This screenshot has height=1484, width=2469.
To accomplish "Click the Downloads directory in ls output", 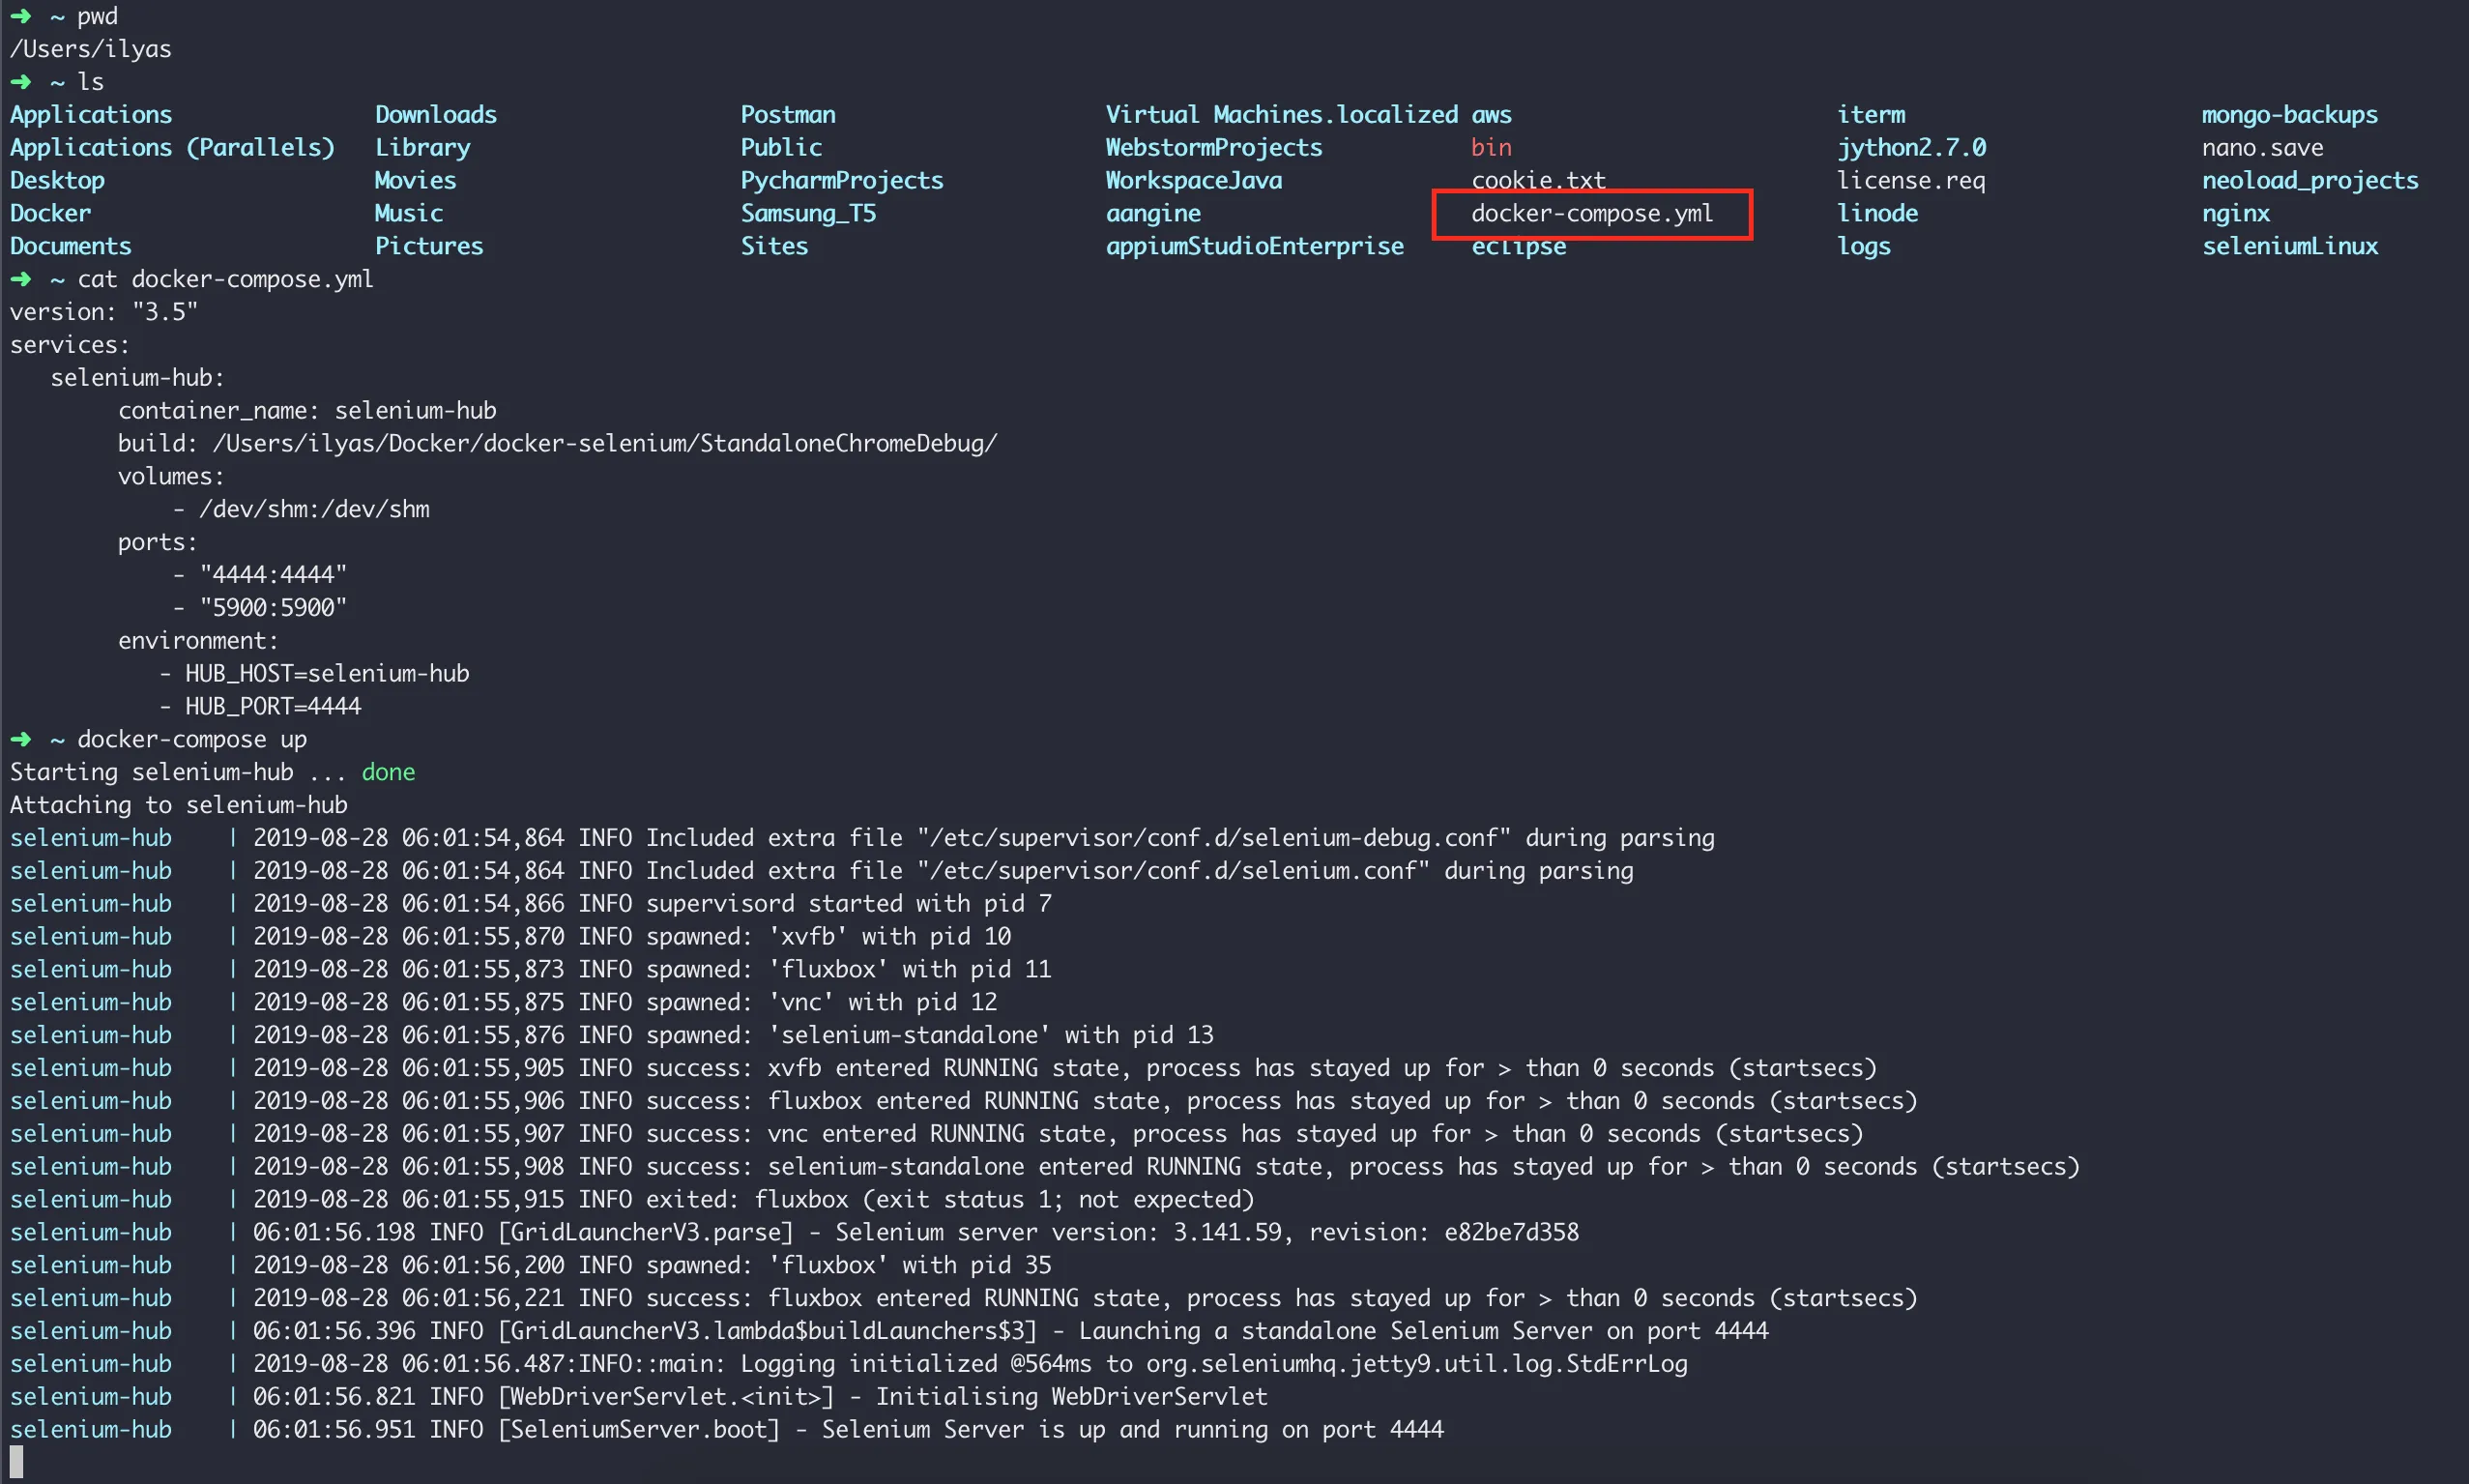I will (x=435, y=114).
